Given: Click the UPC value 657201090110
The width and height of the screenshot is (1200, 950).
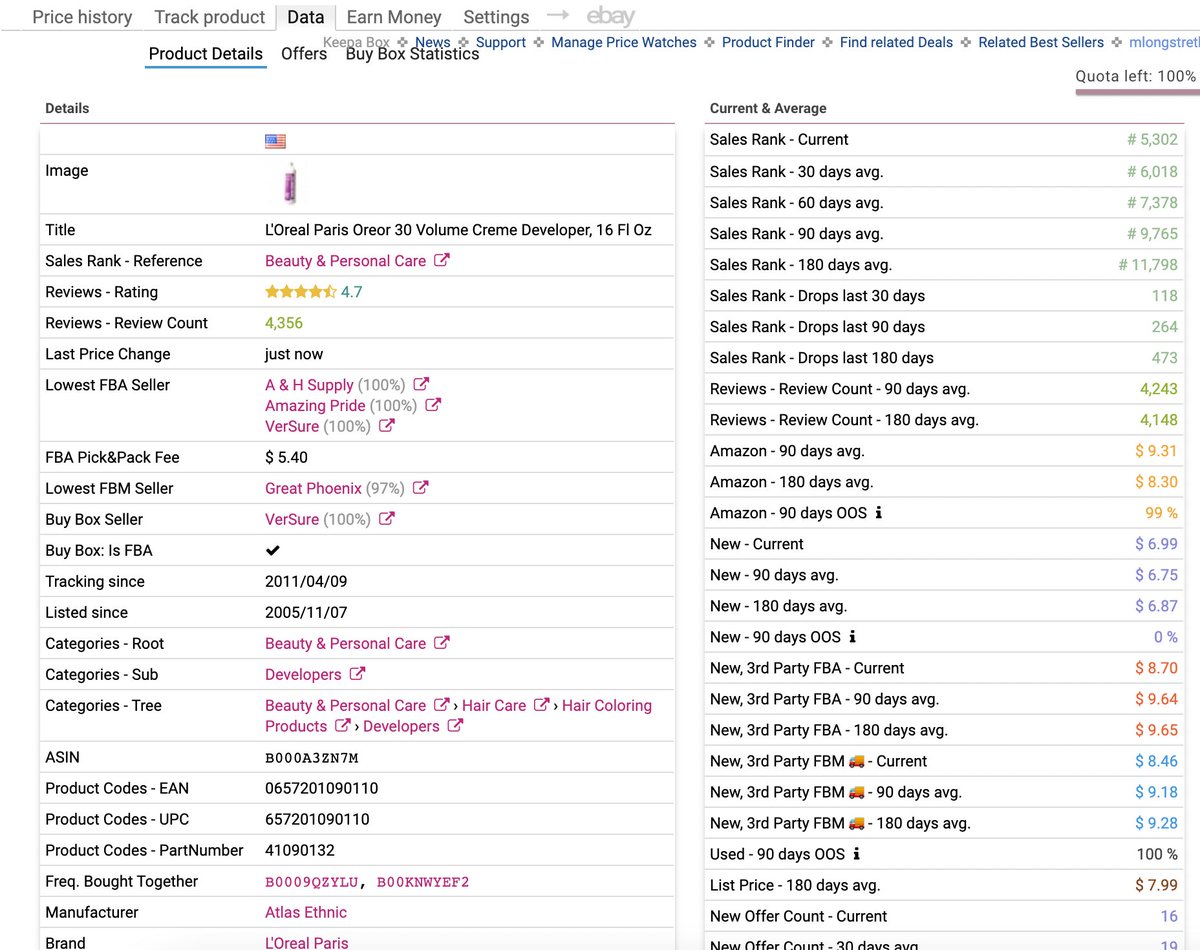Looking at the screenshot, I should pos(317,819).
